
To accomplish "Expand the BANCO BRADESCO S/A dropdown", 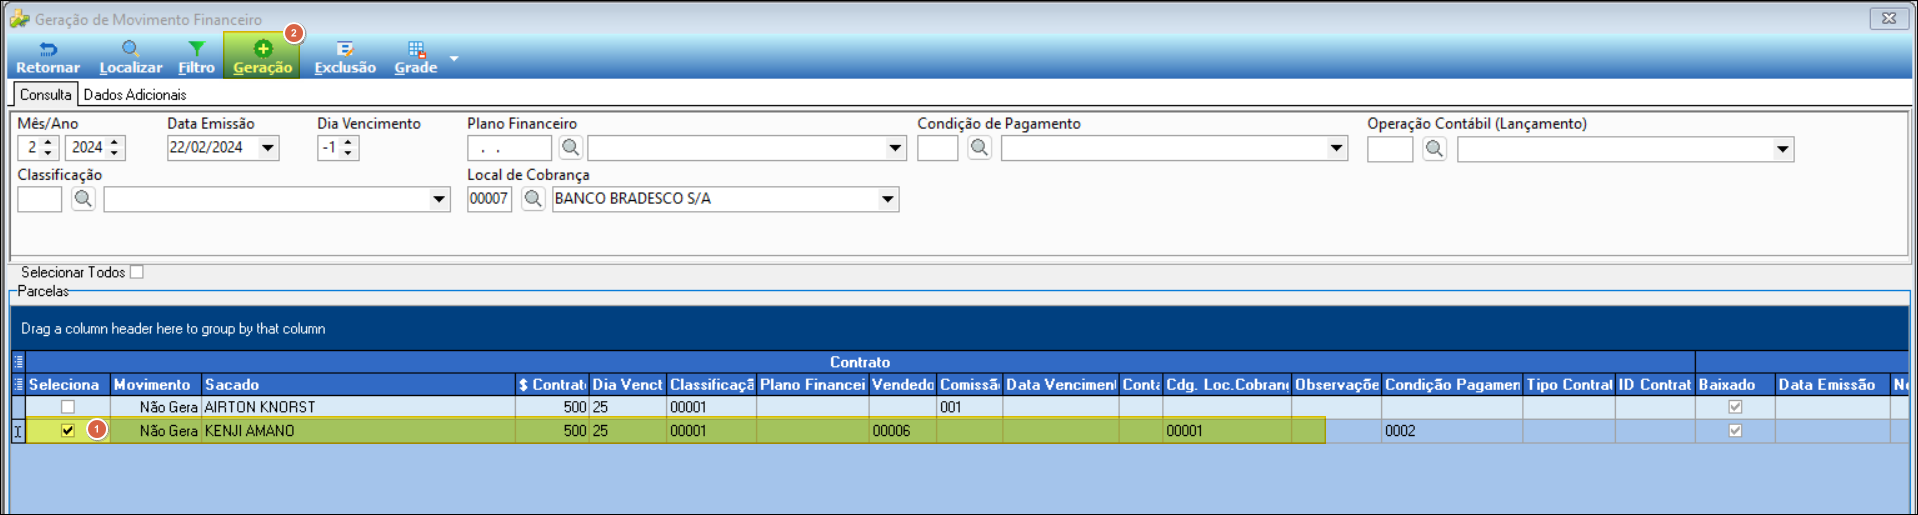I will (887, 199).
